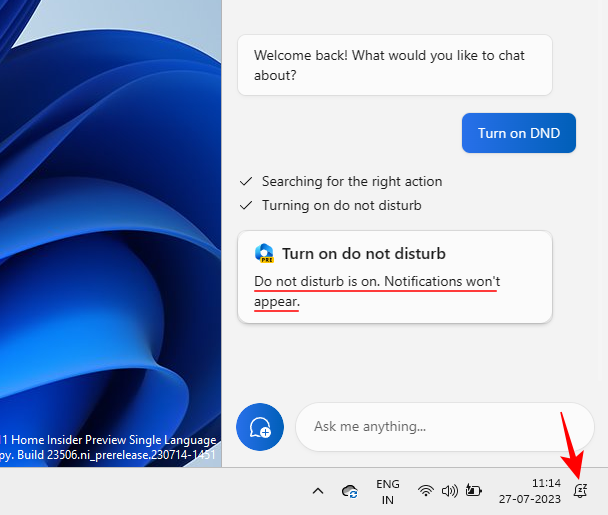Image resolution: width=608 pixels, height=515 pixels.
Task: Switch the ENG IN input language
Action: pos(387,492)
